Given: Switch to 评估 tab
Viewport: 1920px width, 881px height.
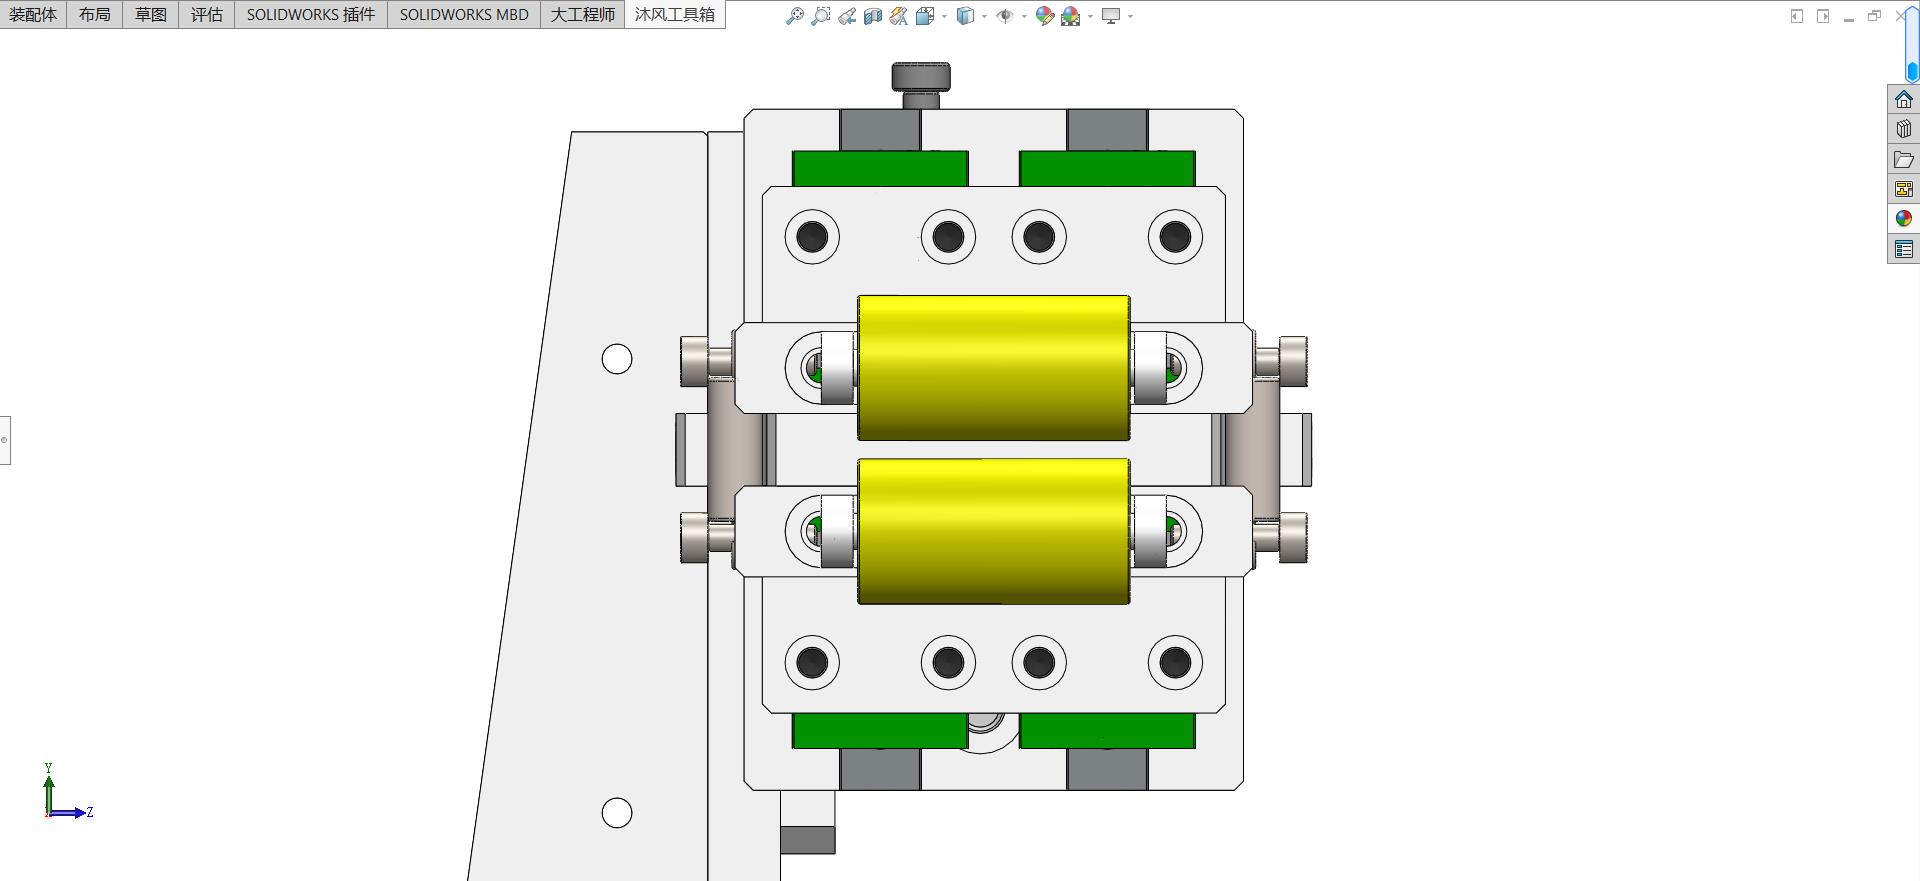Looking at the screenshot, I should click(x=207, y=14).
